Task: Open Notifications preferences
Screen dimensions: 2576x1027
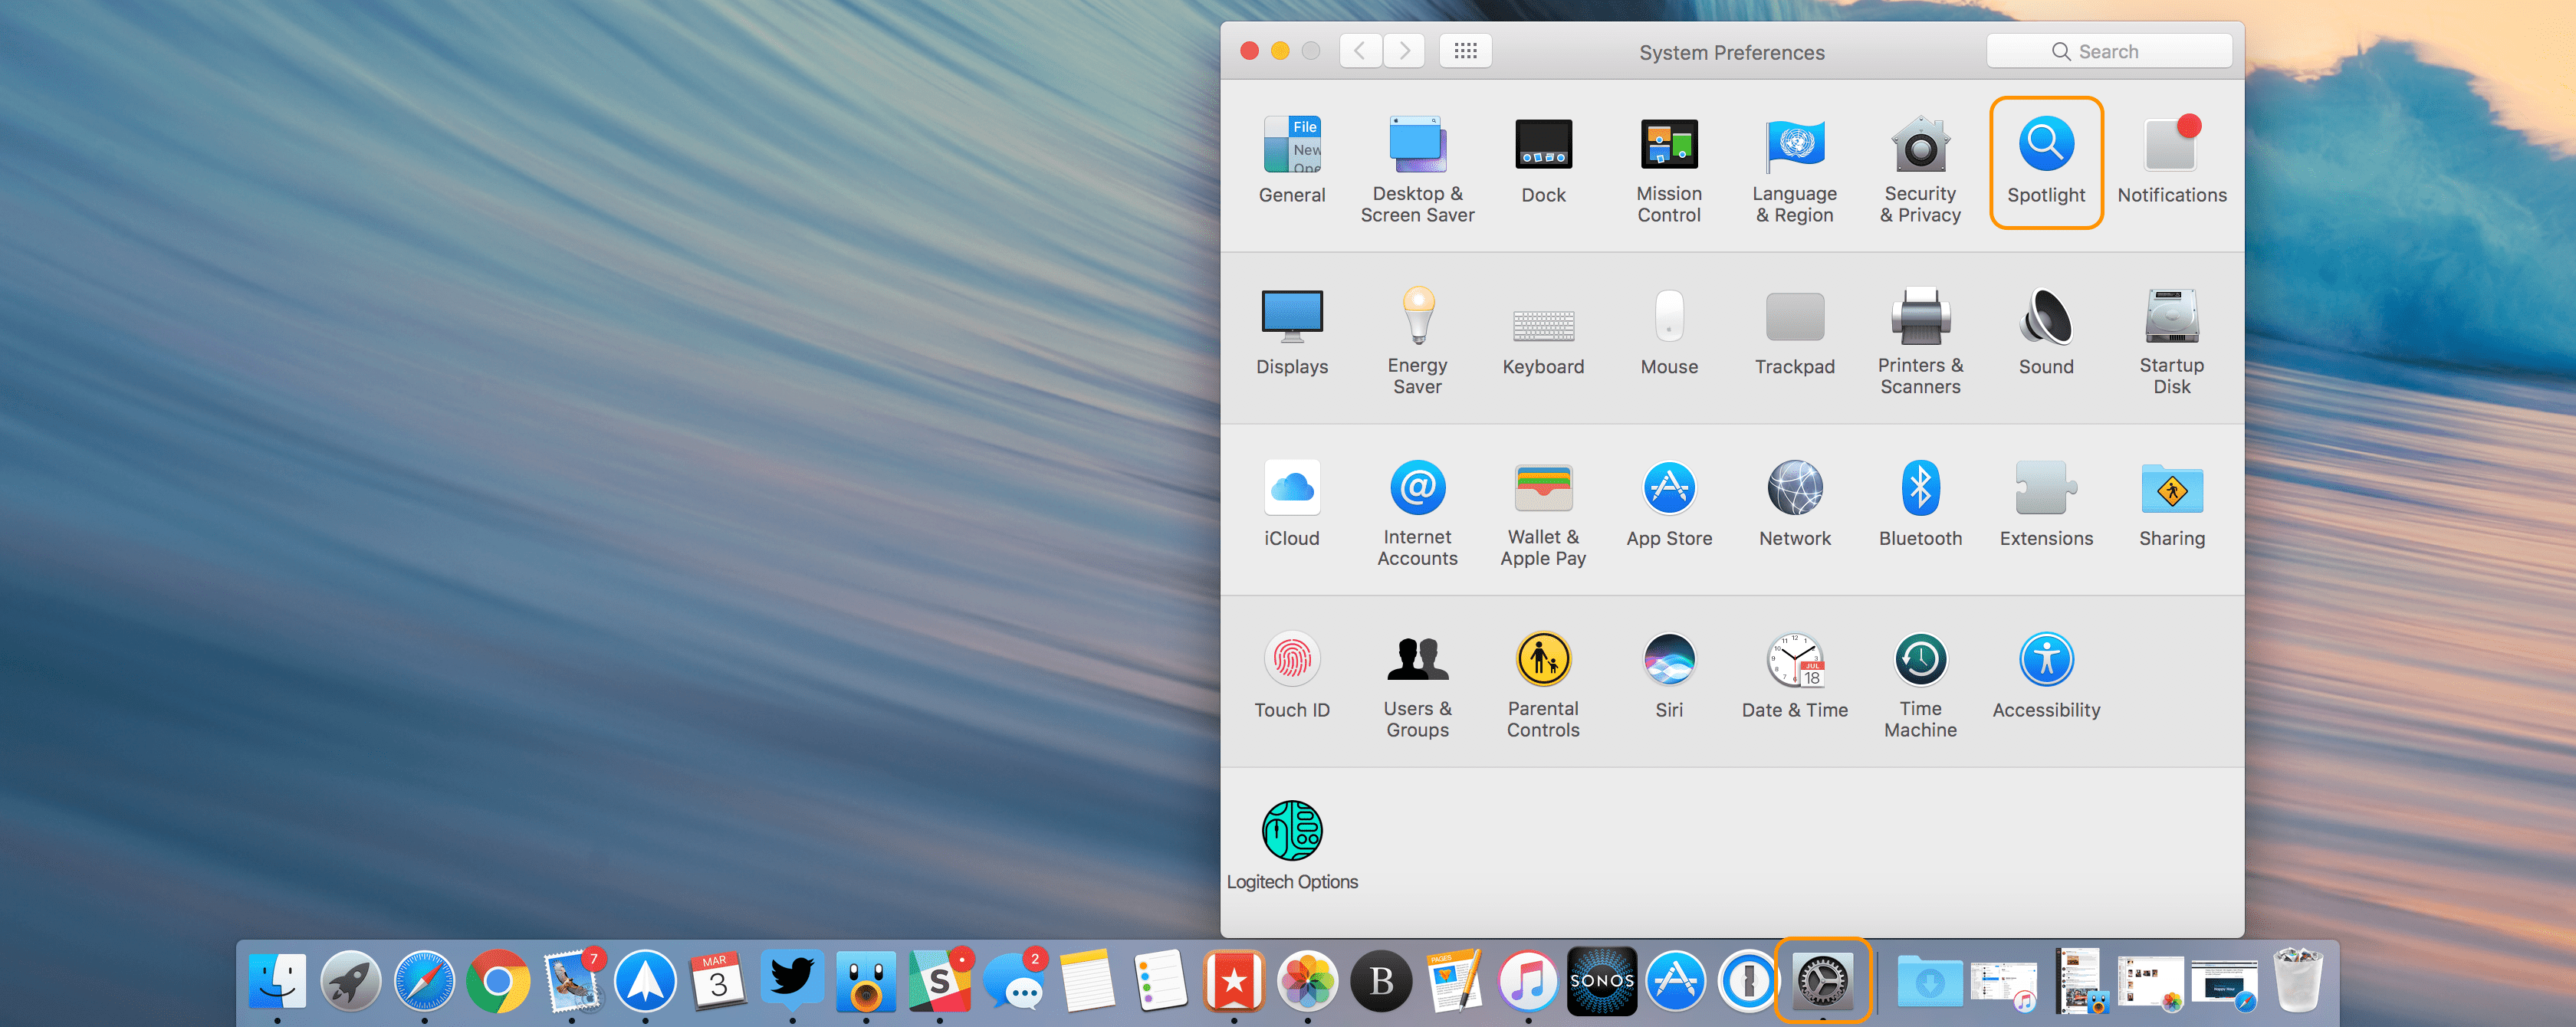Action: pos(2170,143)
